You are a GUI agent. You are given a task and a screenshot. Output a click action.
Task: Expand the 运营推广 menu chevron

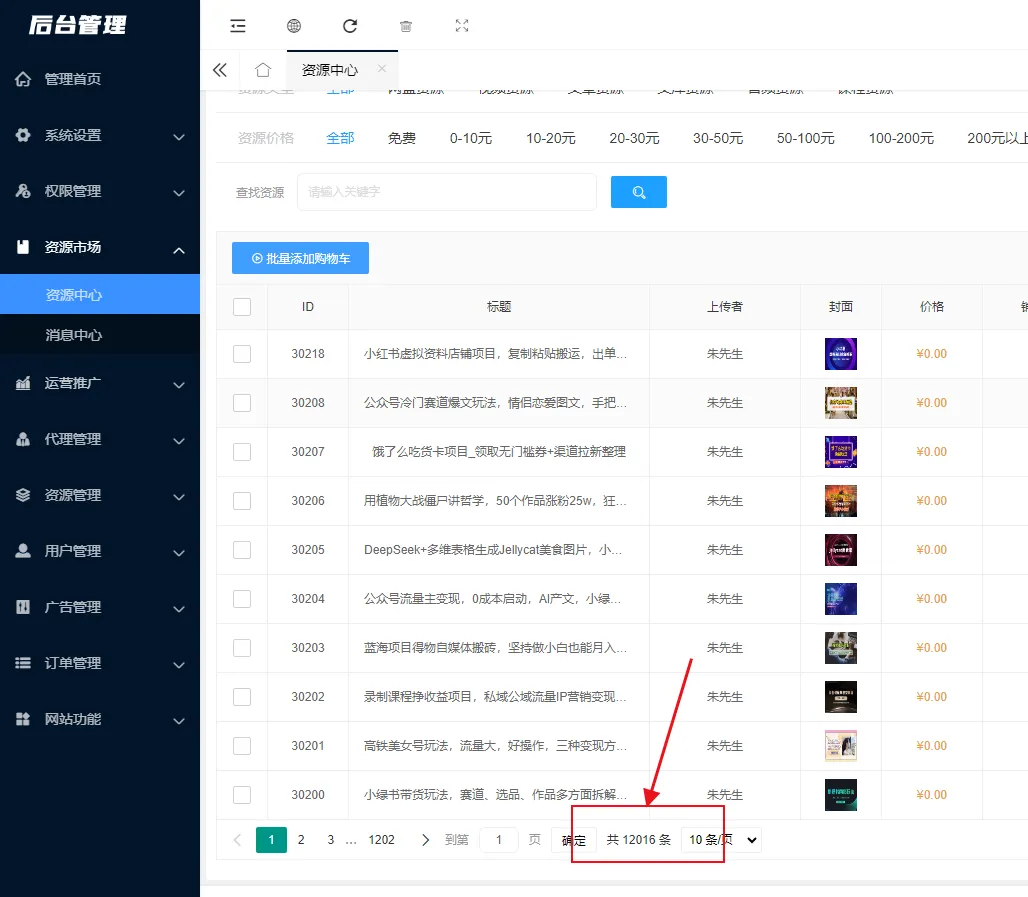point(178,385)
